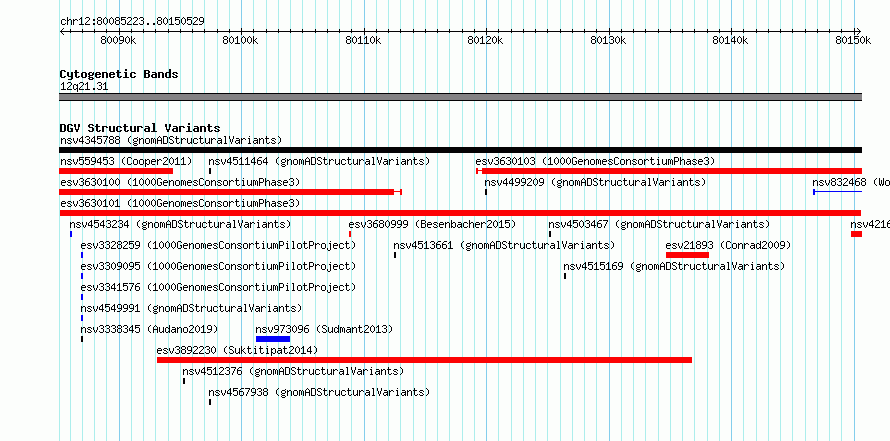Image resolution: width=890 pixels, height=441 pixels.
Task: Open the esv3630100 variant label
Action: coord(180,182)
